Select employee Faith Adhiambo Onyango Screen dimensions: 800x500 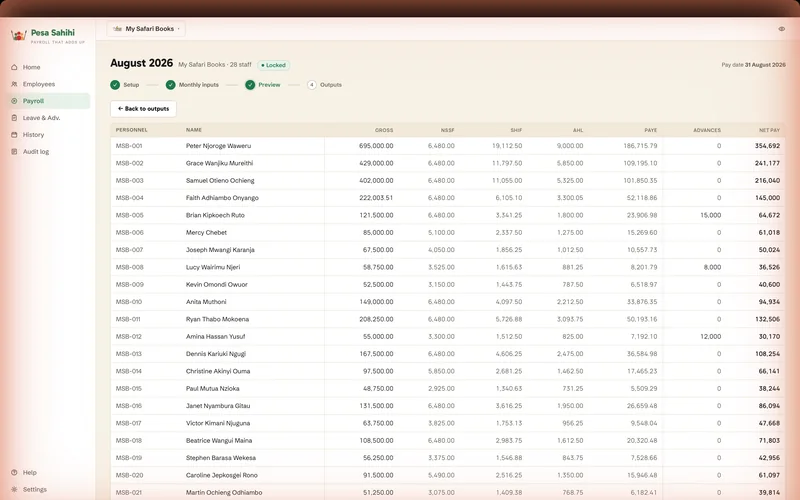(222, 198)
